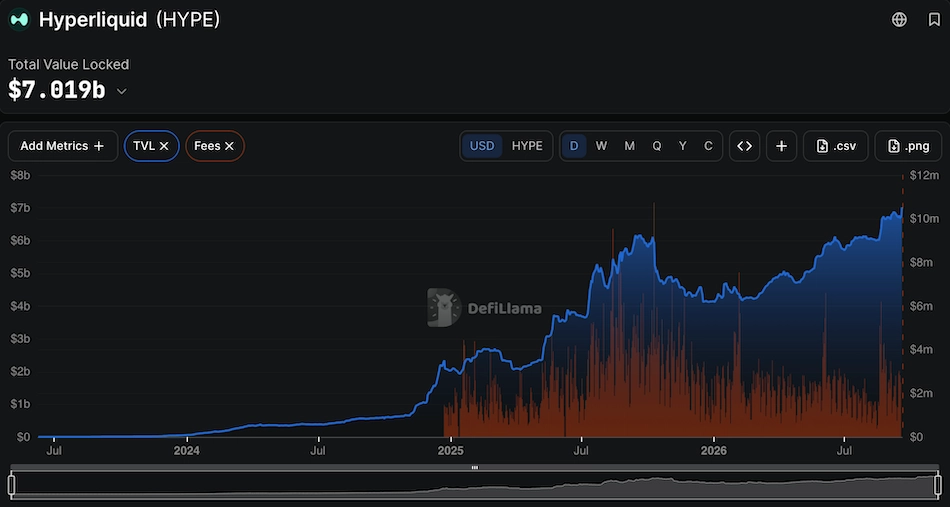
Task: Select the yearly Y interval
Action: 683,146
